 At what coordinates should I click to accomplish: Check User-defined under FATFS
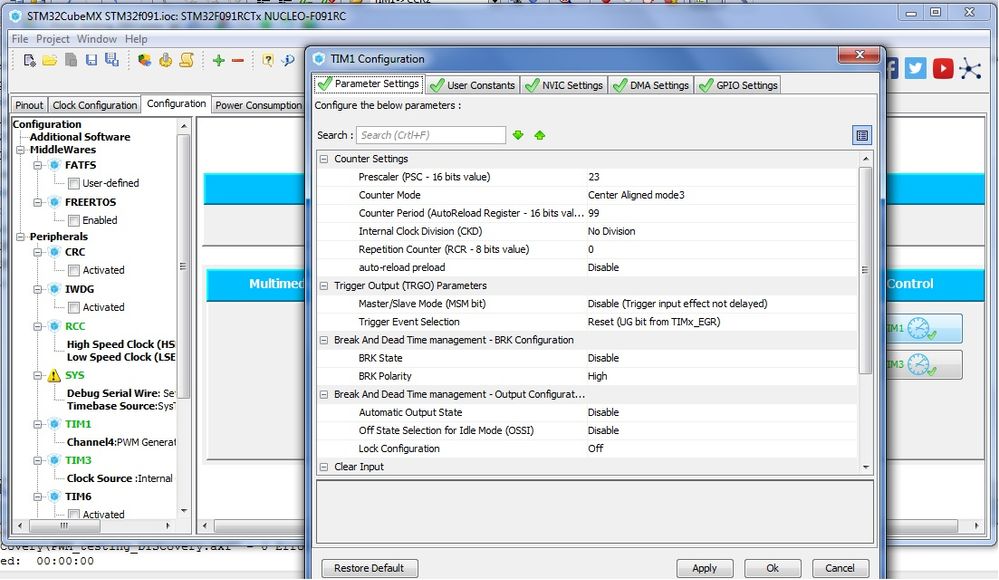coord(74,184)
